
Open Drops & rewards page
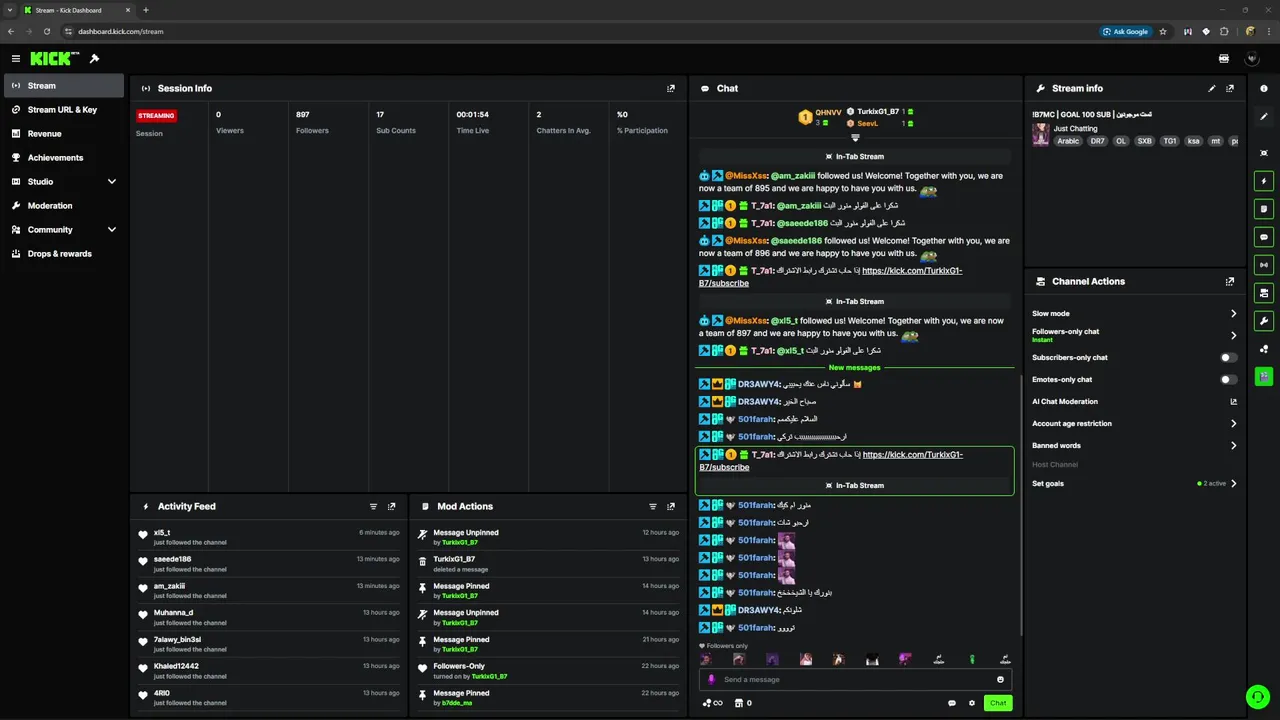pyautogui.click(x=63, y=254)
